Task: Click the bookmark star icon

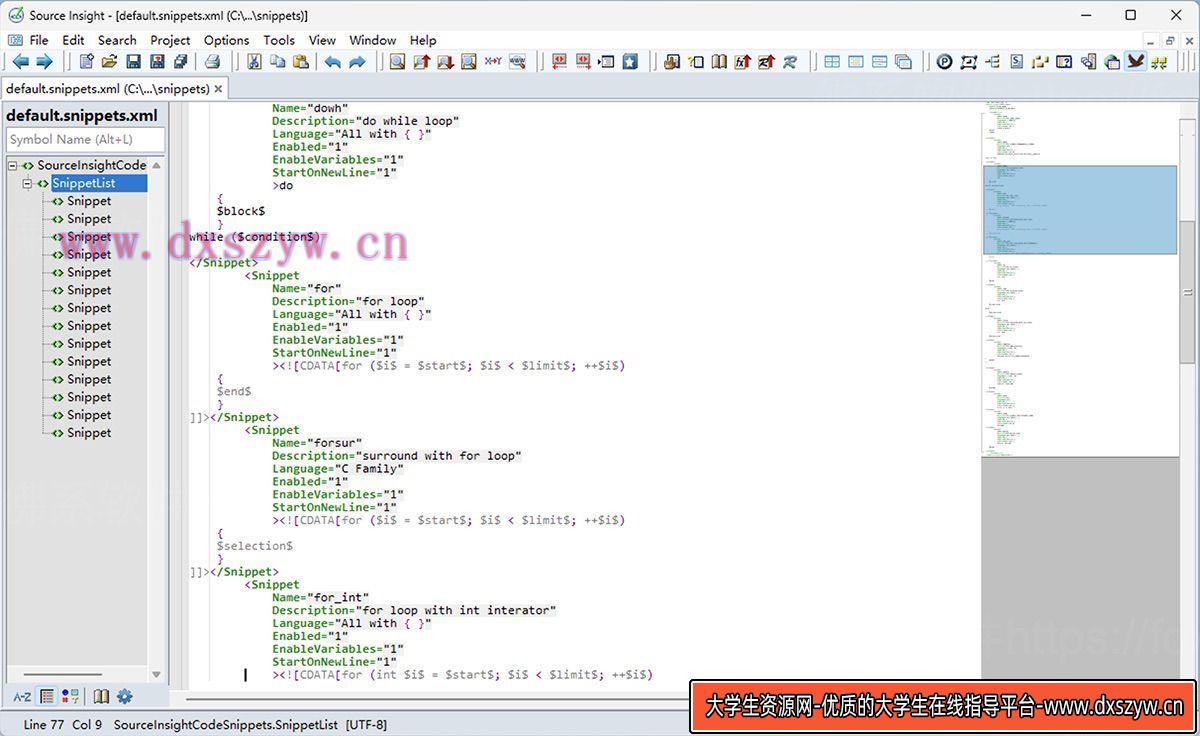Action: [630, 62]
